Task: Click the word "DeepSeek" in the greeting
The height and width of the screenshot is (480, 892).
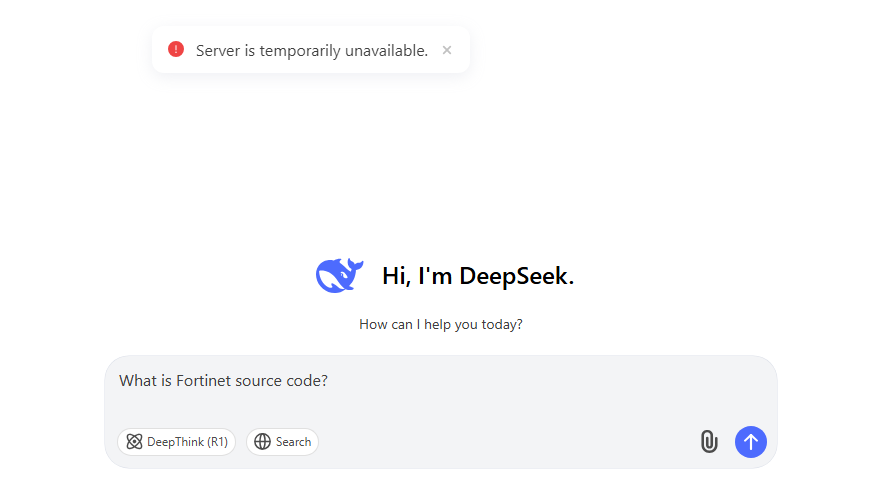Action: (516, 276)
